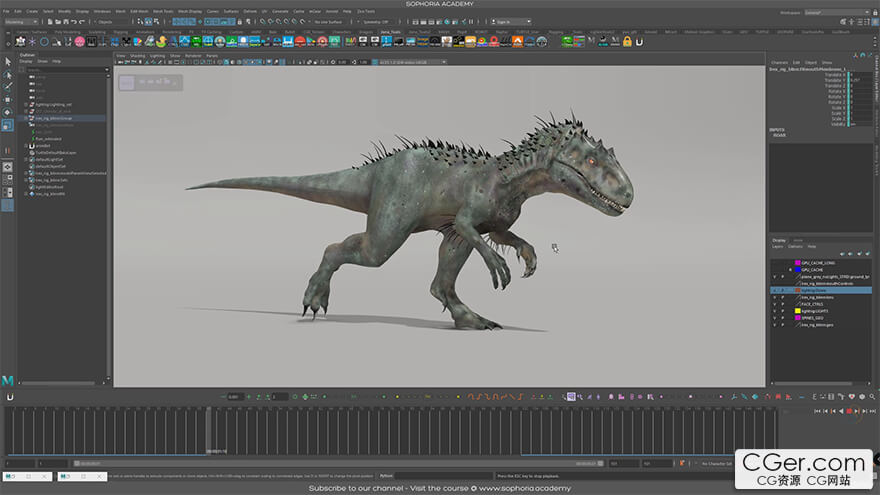The image size is (880, 495).
Task: Click the New Scene status line icon
Action: point(50,22)
